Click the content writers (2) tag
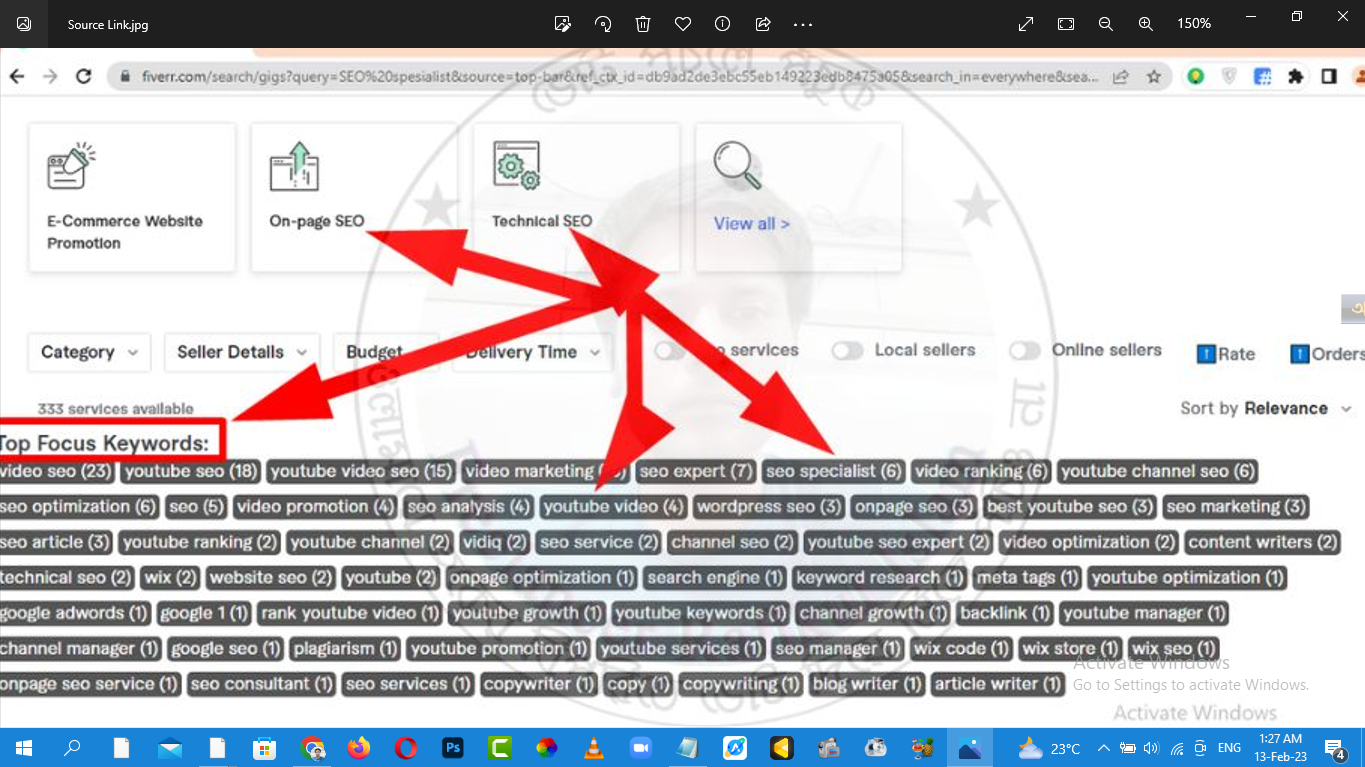The width and height of the screenshot is (1365, 767). pos(1262,542)
